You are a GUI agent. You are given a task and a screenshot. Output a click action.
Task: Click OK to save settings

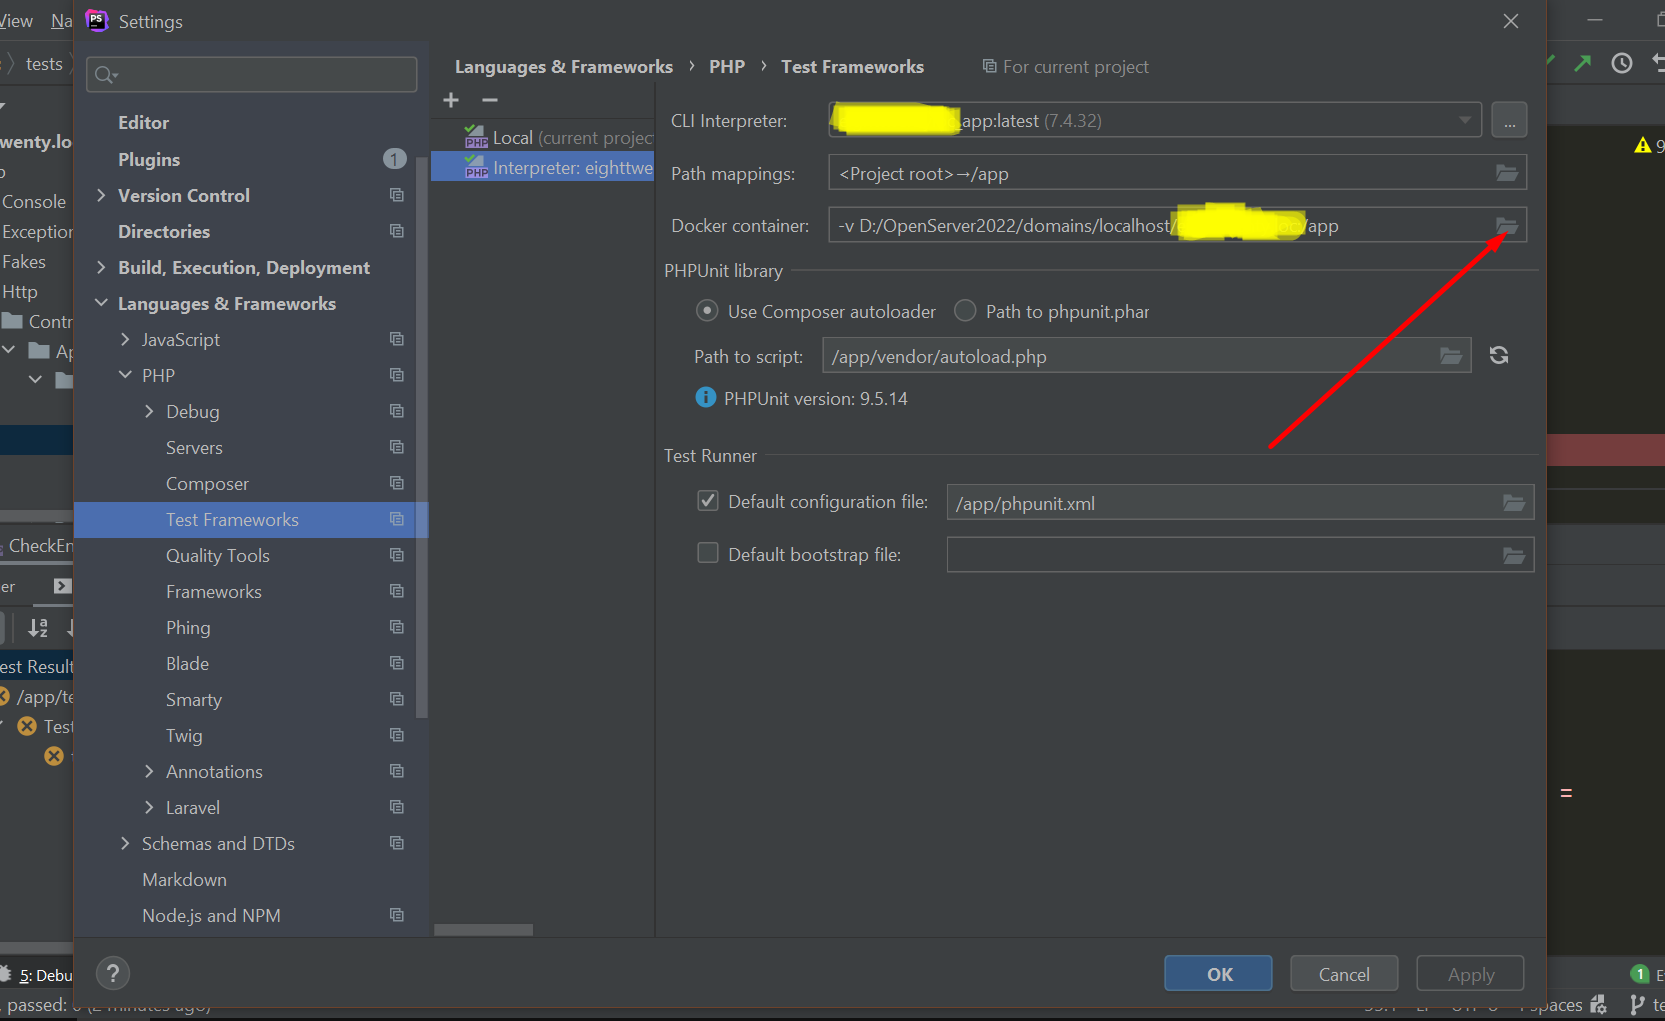tap(1218, 973)
